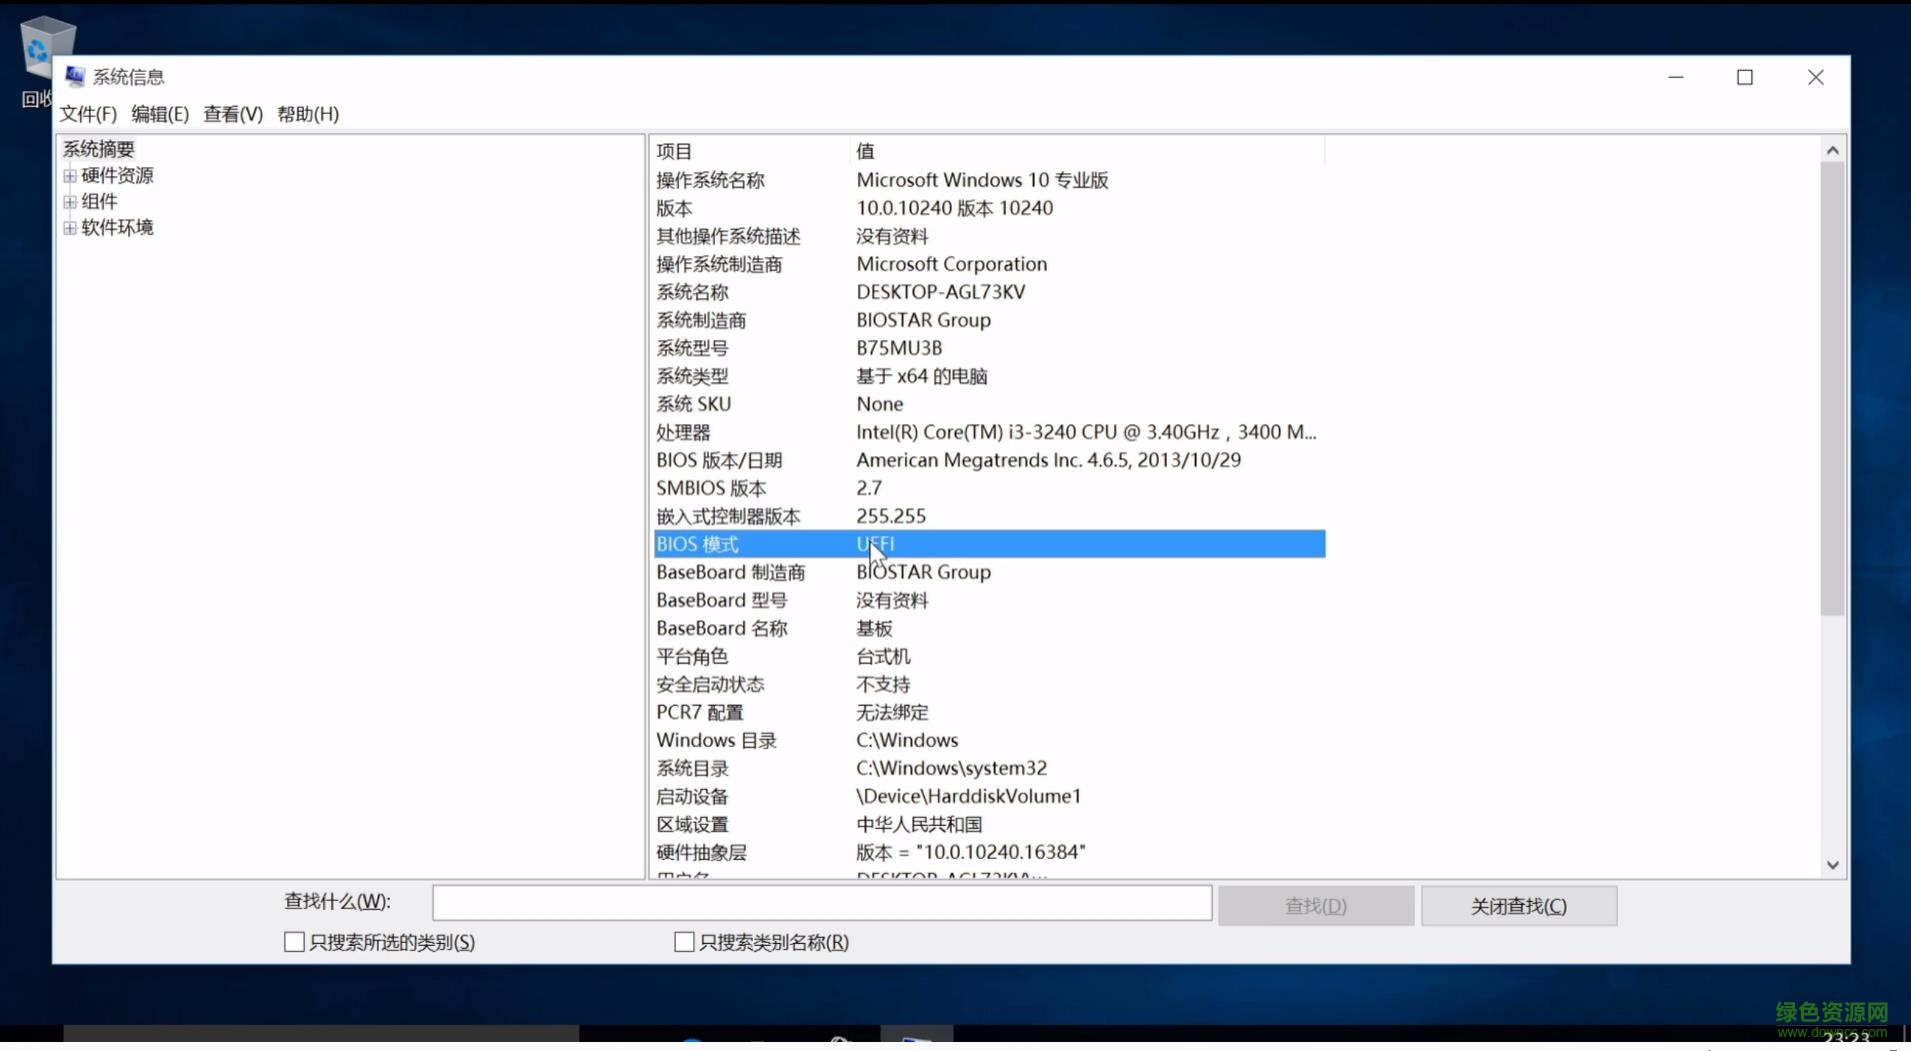Expand the 硬件资源 tree node
This screenshot has width=1911, height=1051.
click(70, 175)
